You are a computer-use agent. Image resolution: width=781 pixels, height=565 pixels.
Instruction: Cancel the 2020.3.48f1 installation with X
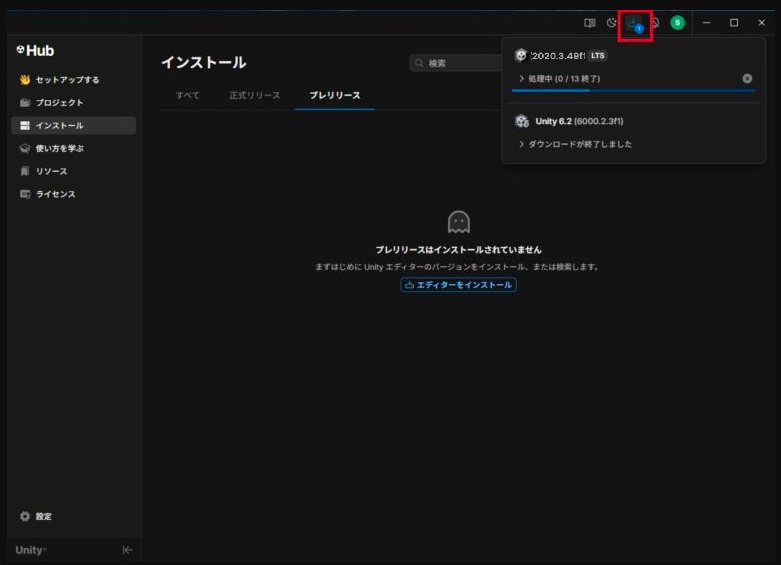(747, 78)
